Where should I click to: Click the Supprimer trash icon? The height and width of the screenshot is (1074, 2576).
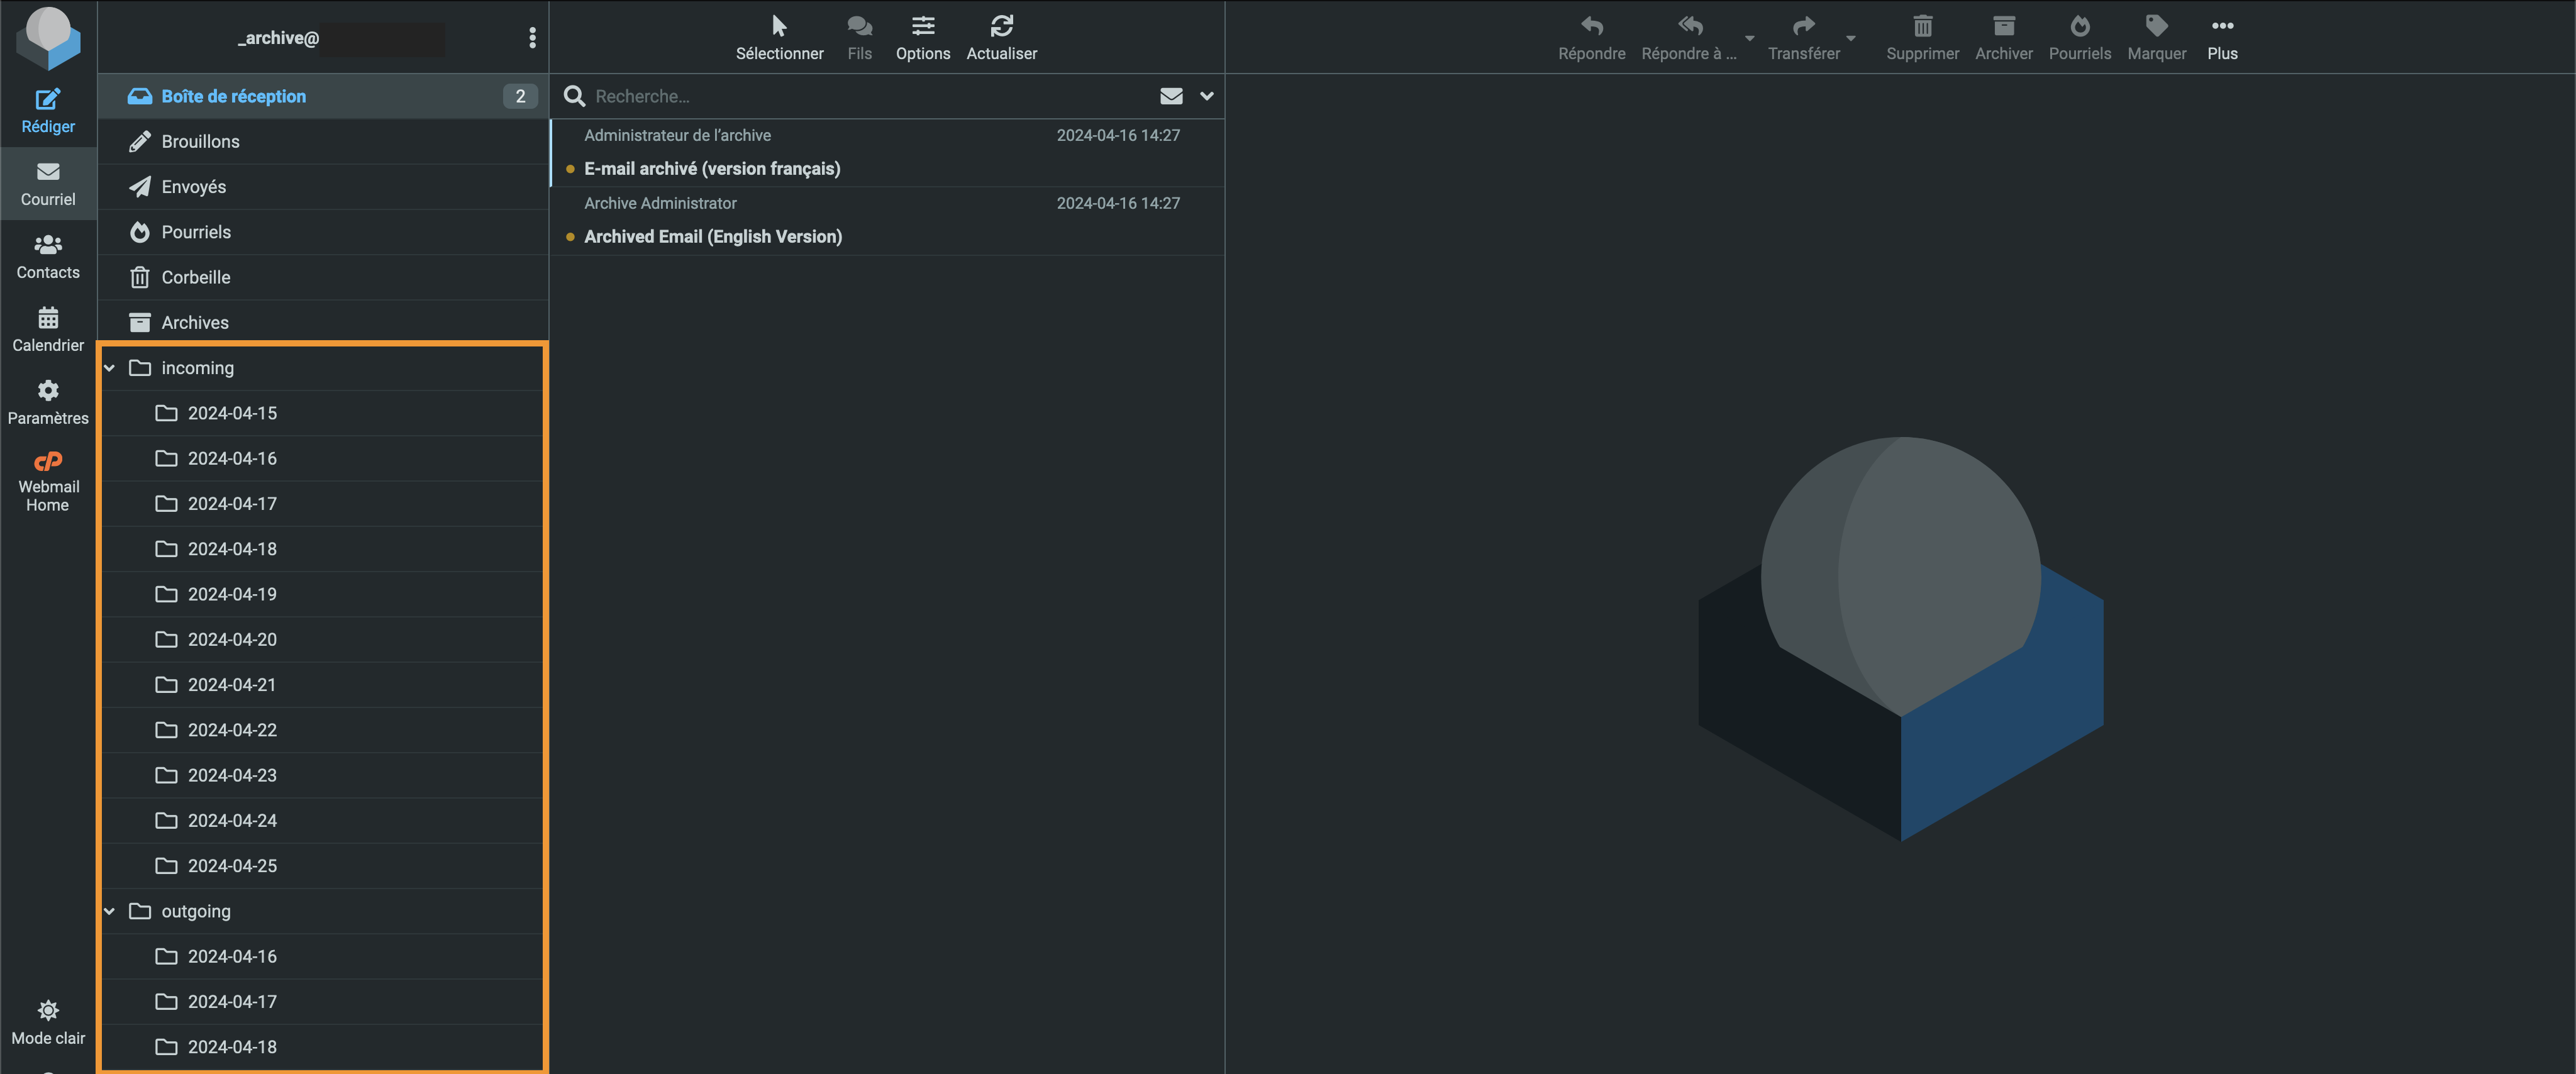coord(1922,38)
